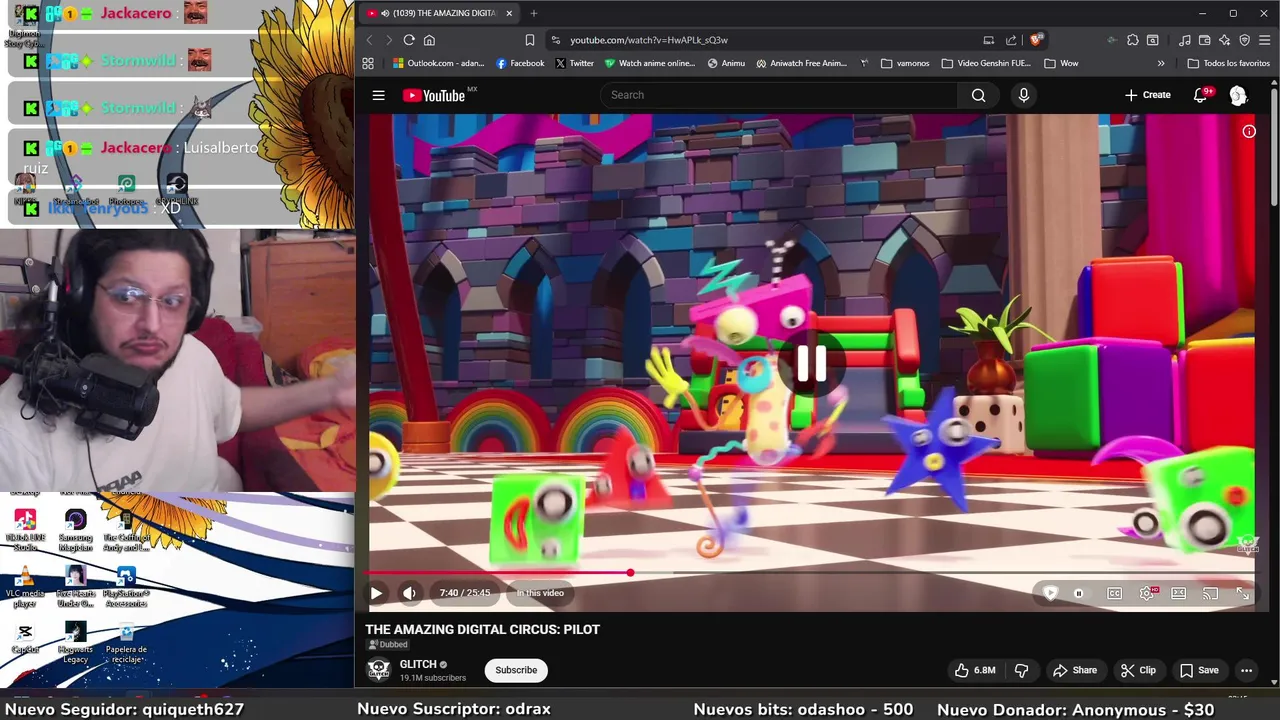Viewport: 1280px width, 720px height.
Task: Open the video info card icon
Action: tap(1249, 131)
